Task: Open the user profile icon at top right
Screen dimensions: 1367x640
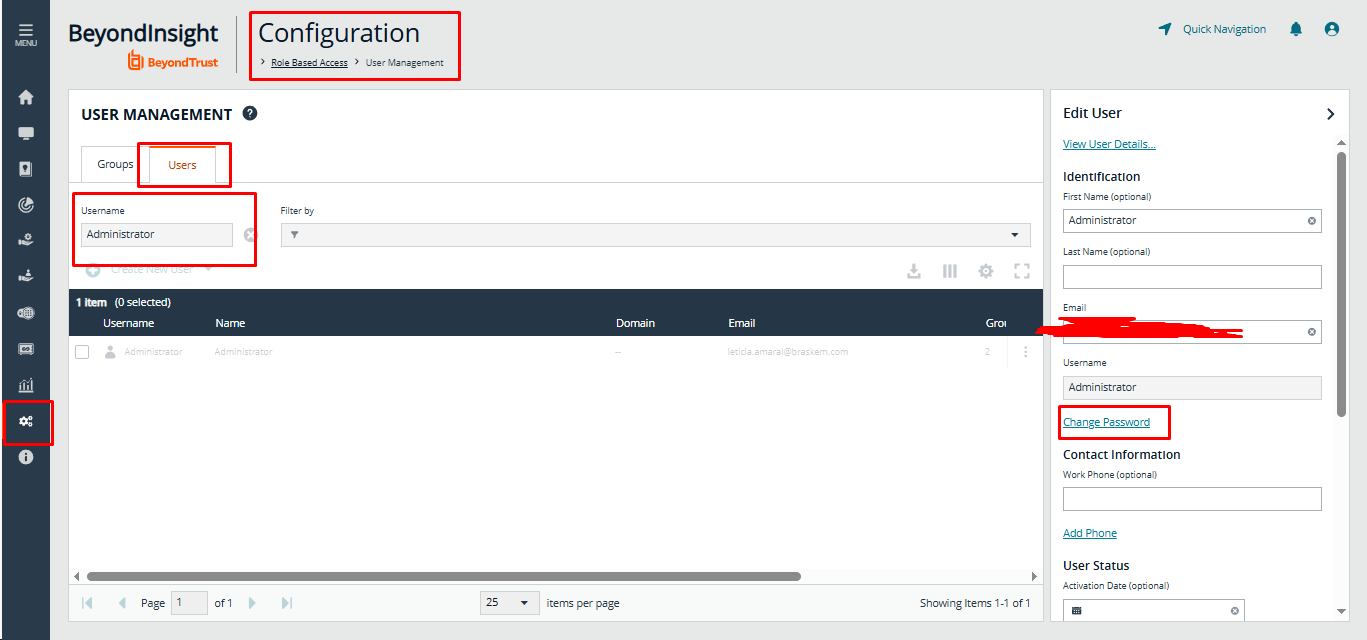Action: (x=1332, y=29)
